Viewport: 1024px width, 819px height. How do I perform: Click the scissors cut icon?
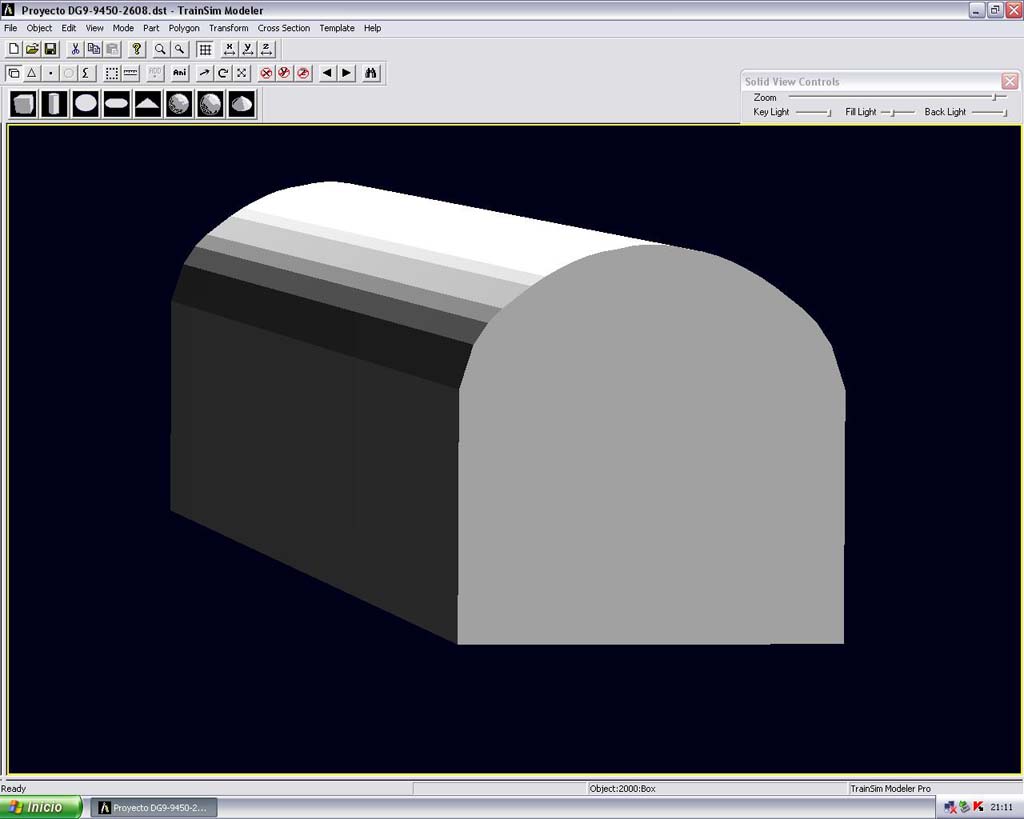pyautogui.click(x=75, y=49)
